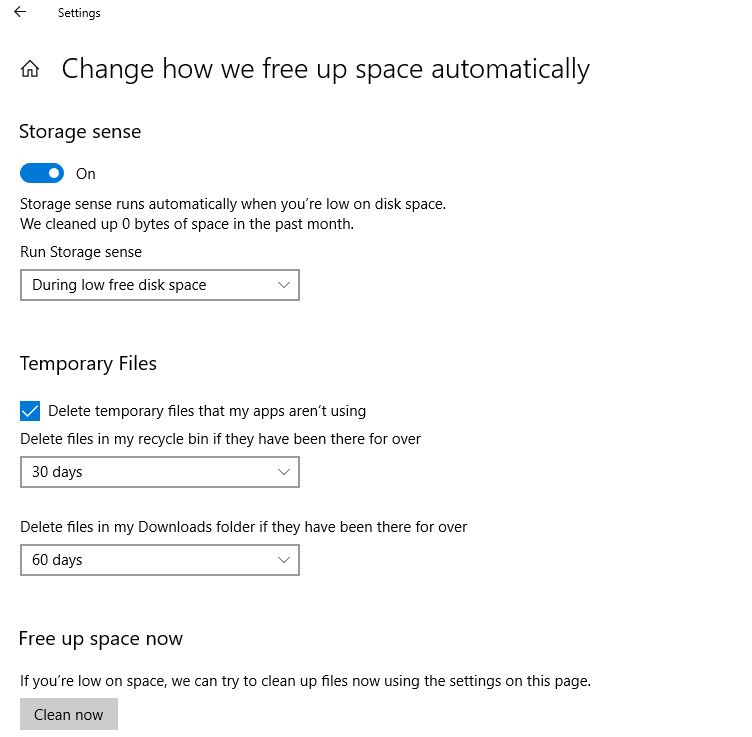Open the Downloads folder retention dropdown

[x=160, y=560]
